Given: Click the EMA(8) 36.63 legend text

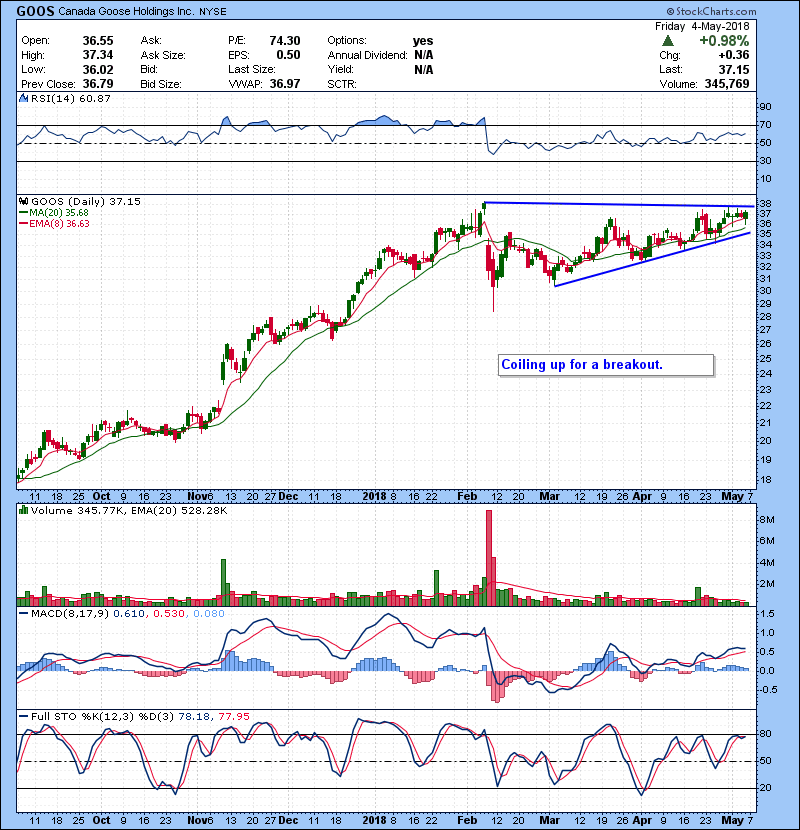Looking at the screenshot, I should click(59, 224).
